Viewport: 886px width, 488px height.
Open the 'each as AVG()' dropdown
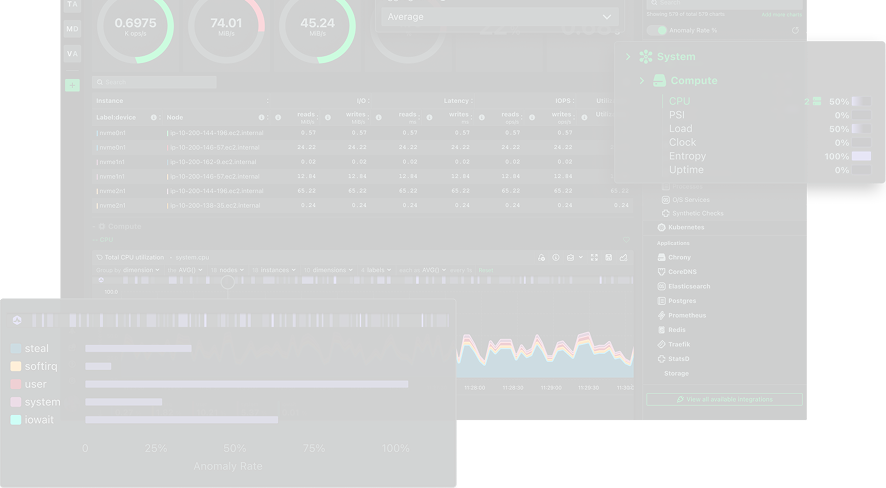click(x=423, y=270)
